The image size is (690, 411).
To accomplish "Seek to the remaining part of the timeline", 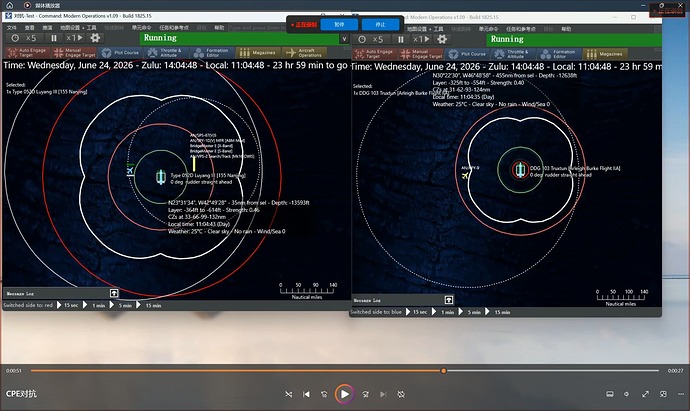I will 552,371.
